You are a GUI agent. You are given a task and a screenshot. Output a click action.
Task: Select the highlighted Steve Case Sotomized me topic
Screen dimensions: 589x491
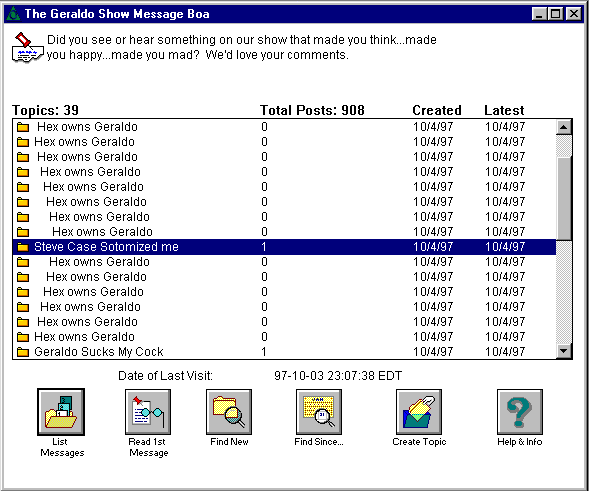tap(284, 247)
